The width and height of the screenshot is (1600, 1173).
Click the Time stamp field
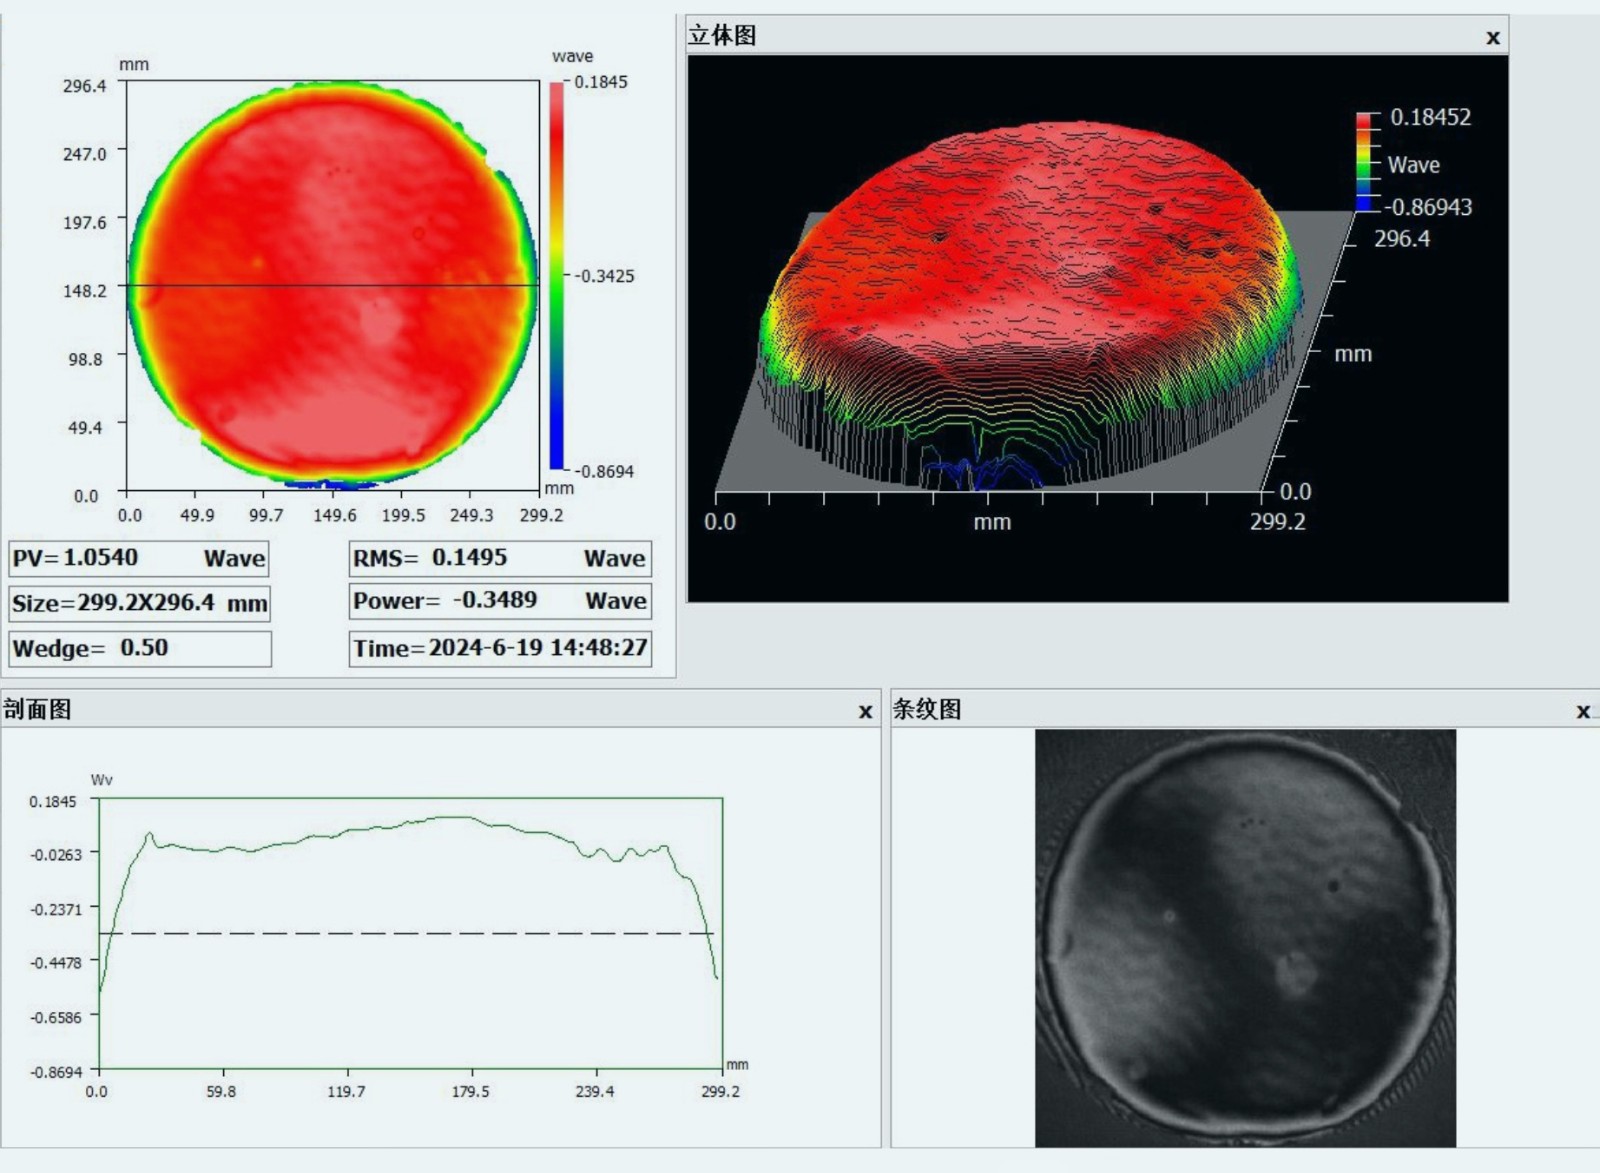tap(500, 648)
